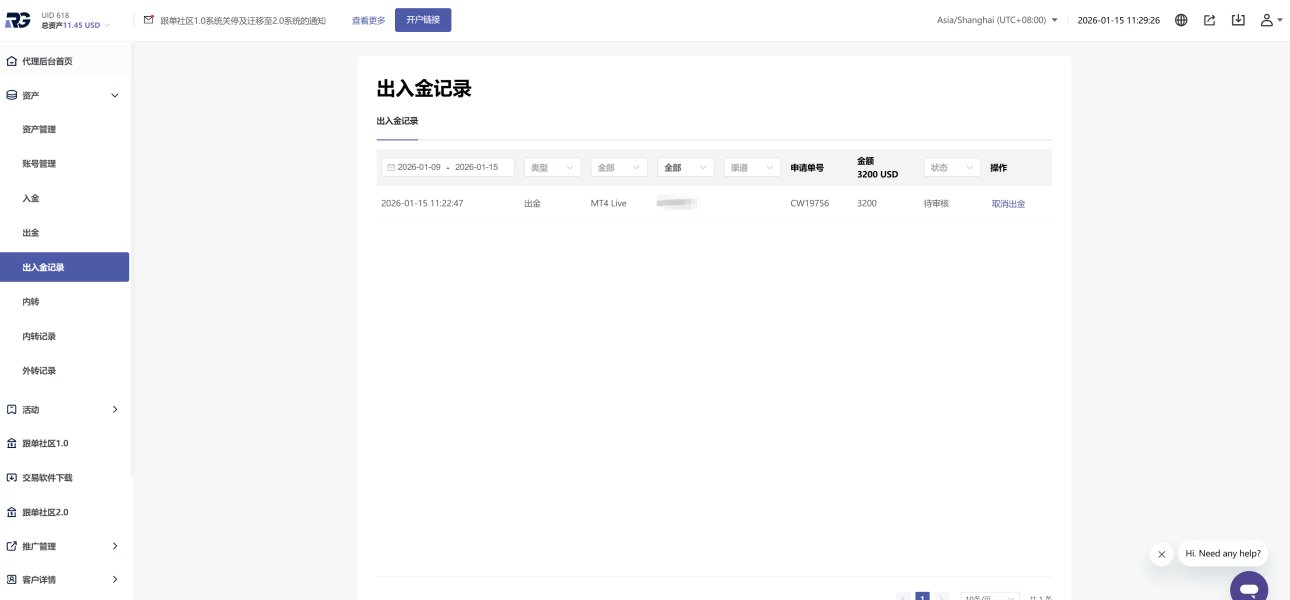
Task: Open the language globe icon
Action: (1181, 20)
